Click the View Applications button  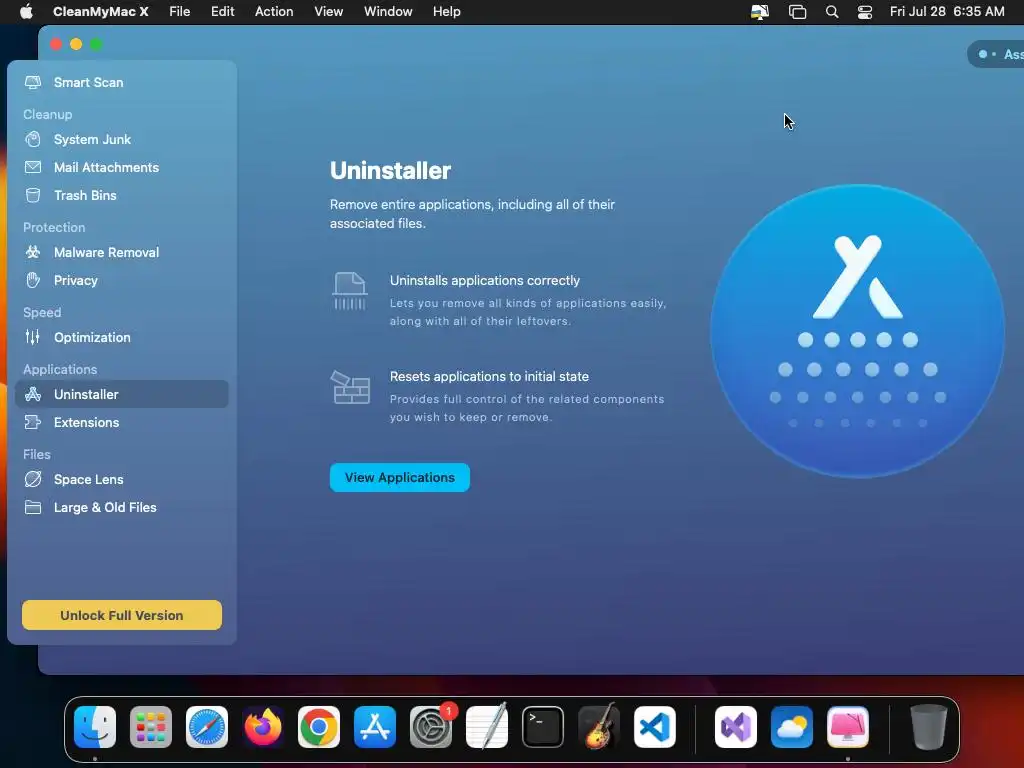400,477
